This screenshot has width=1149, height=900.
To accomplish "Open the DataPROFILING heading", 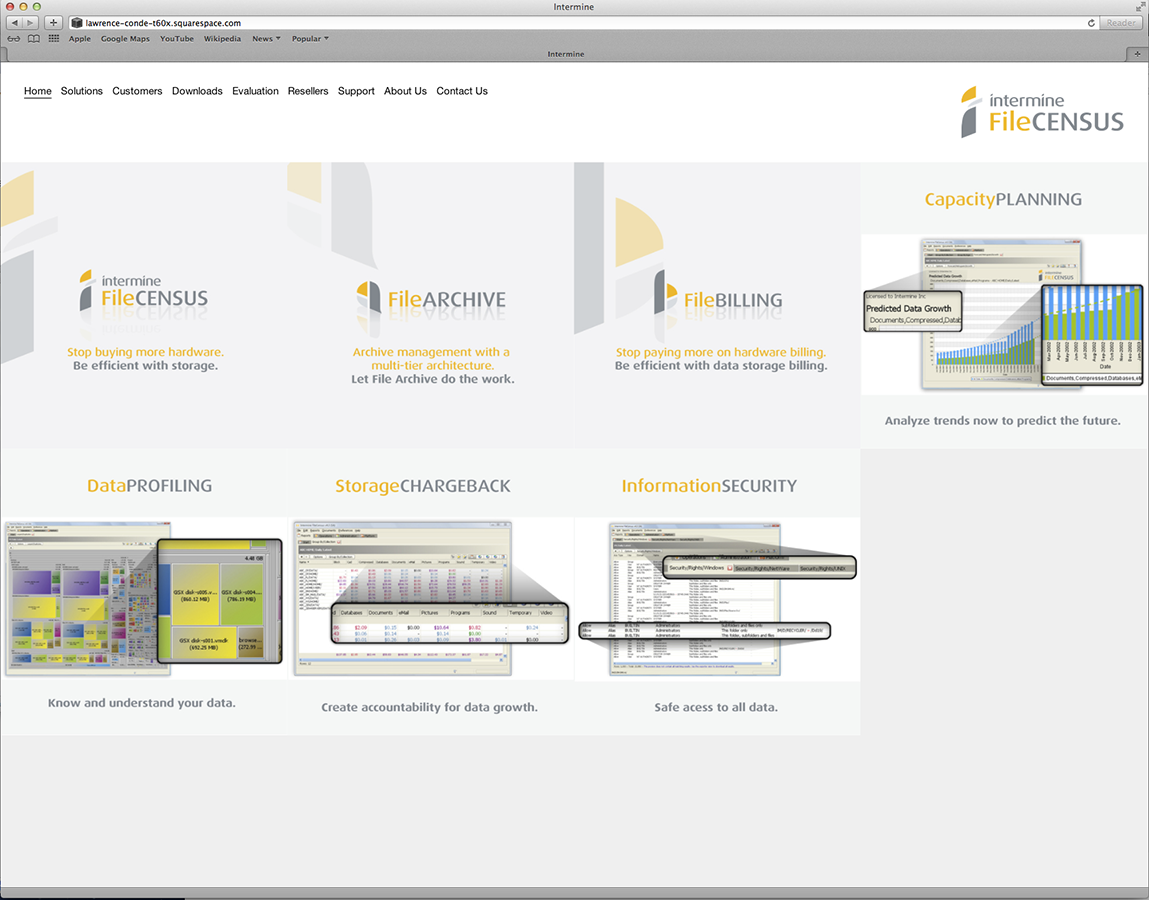I will 149,485.
